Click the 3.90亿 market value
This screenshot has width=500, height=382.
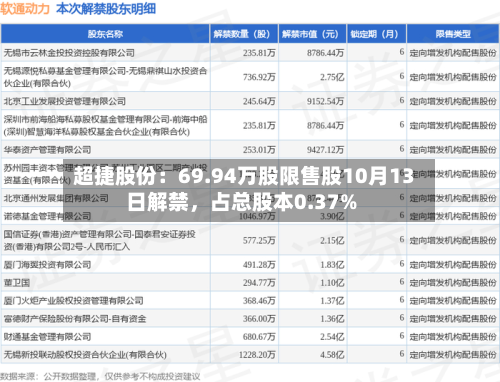pos(332,216)
